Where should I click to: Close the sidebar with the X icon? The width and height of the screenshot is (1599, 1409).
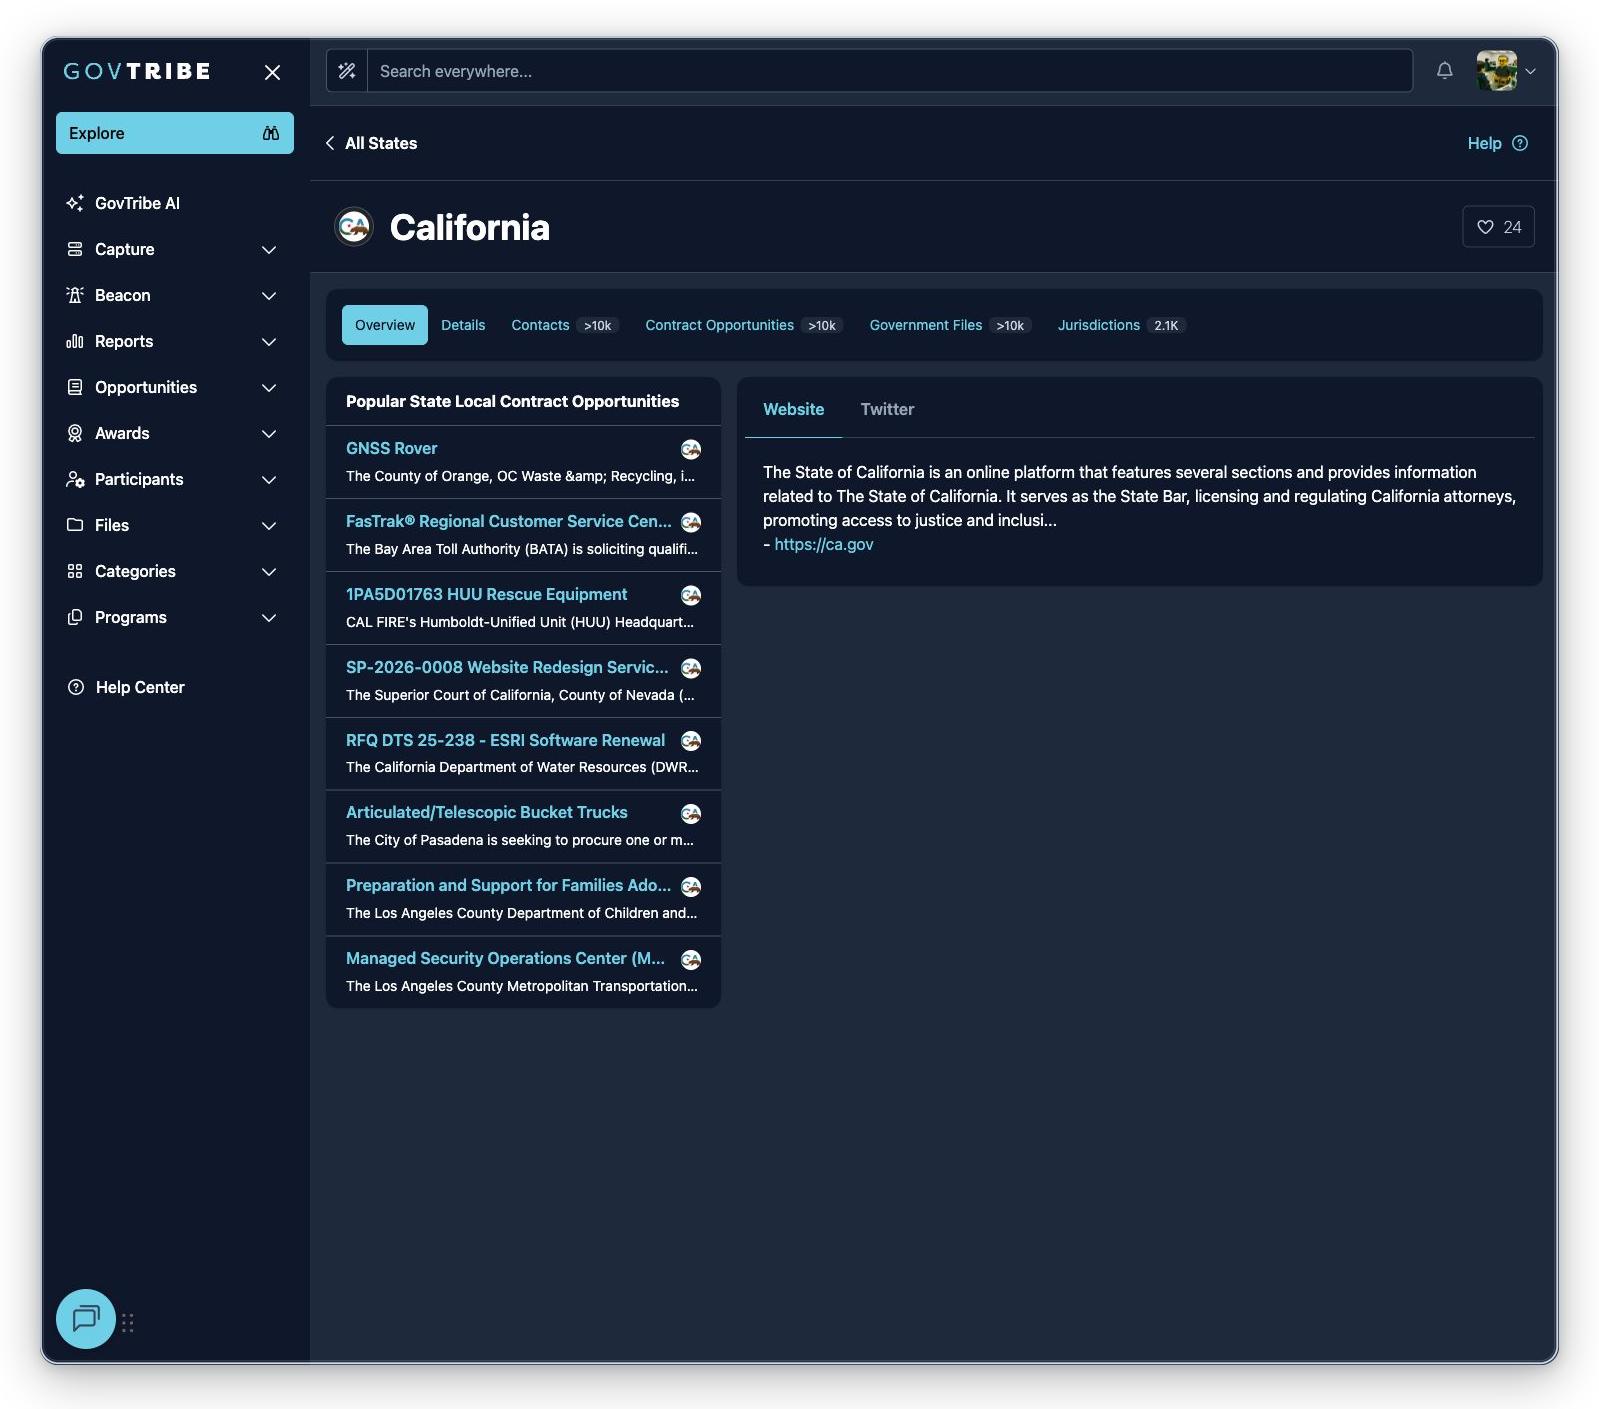point(272,72)
